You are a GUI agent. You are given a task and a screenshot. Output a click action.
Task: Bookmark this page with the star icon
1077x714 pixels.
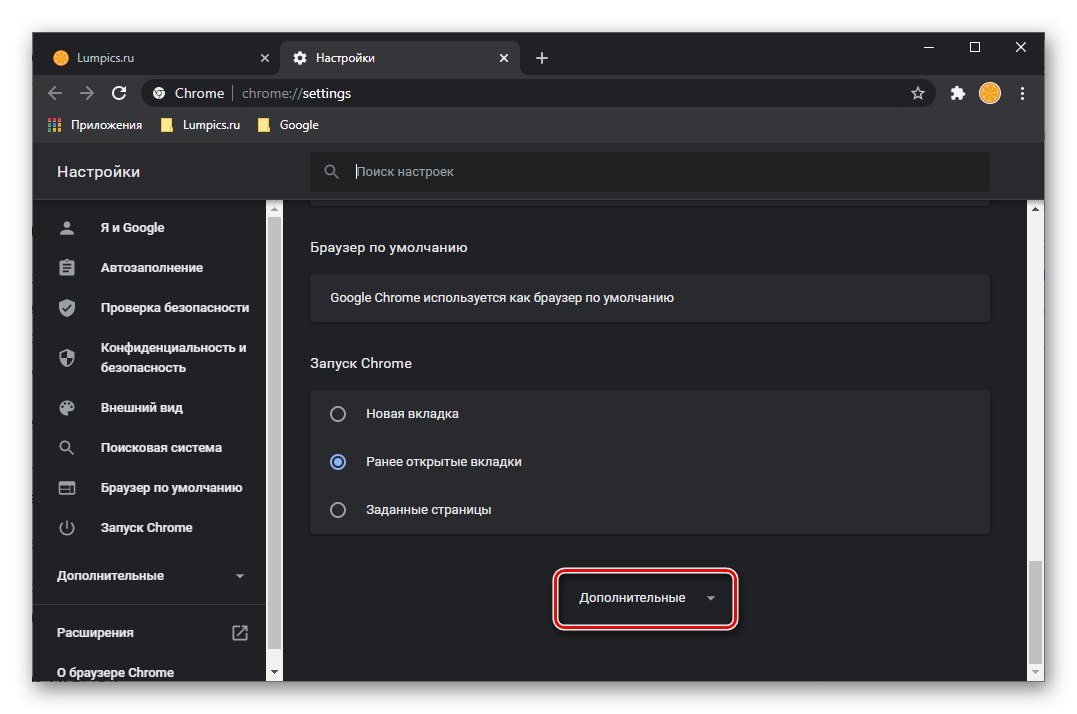pos(917,93)
